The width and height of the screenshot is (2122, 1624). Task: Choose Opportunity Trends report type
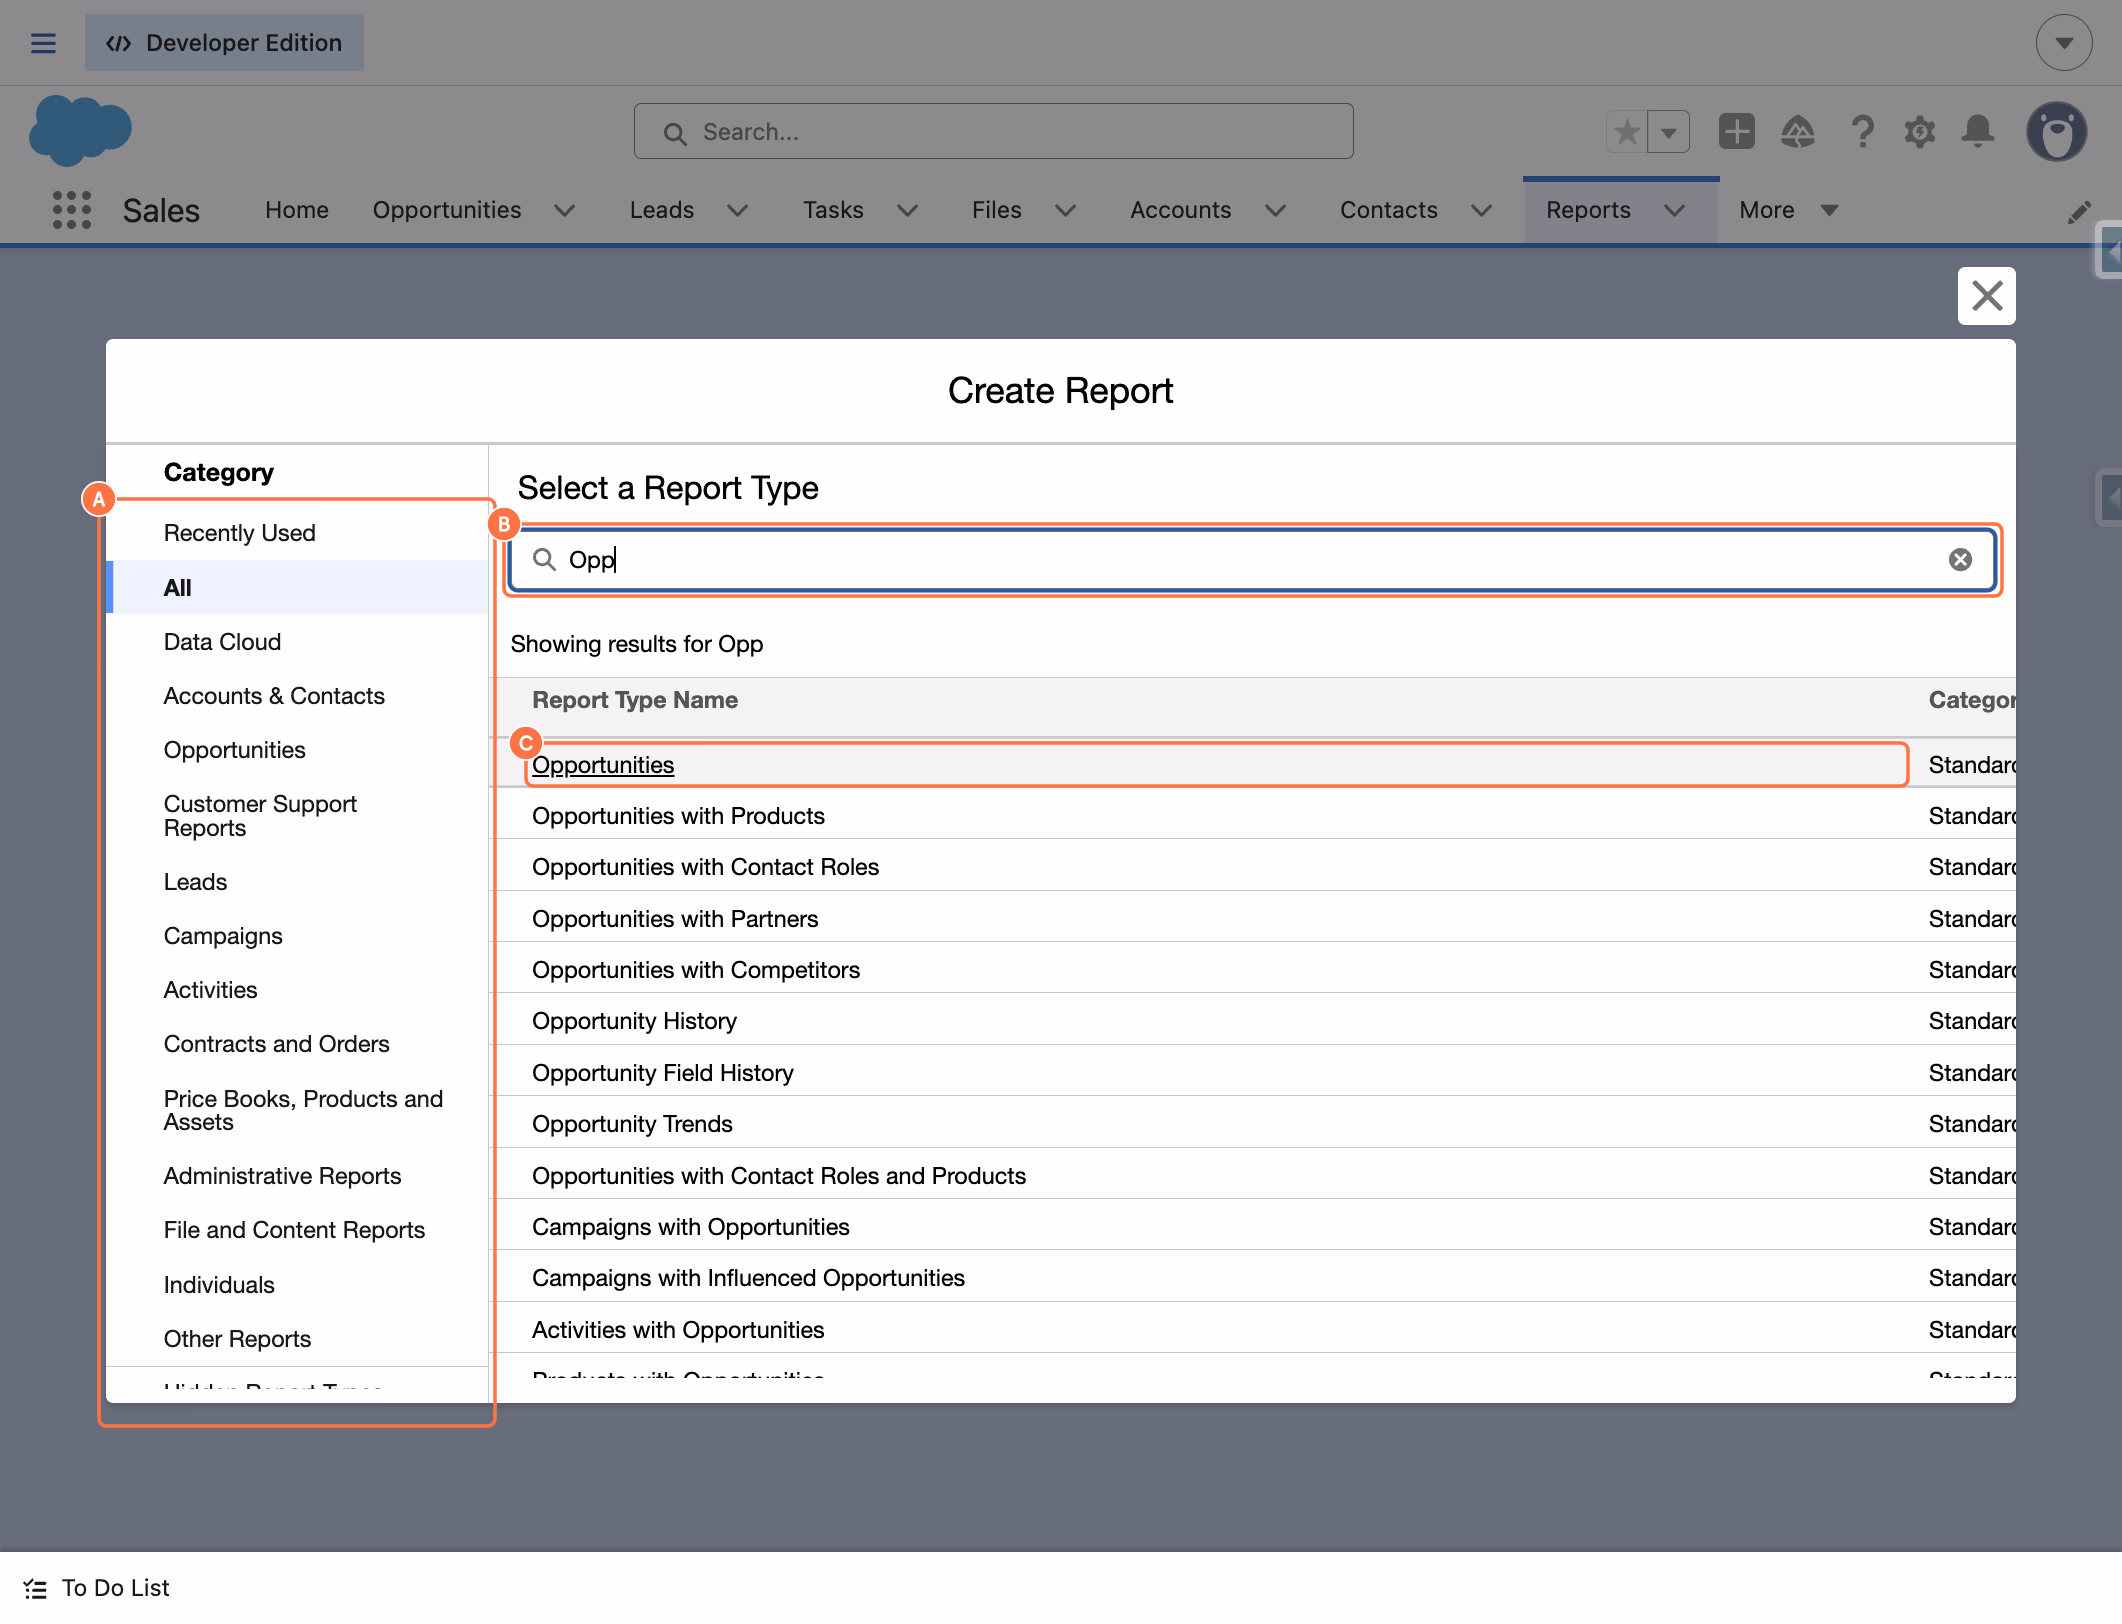tap(632, 1124)
